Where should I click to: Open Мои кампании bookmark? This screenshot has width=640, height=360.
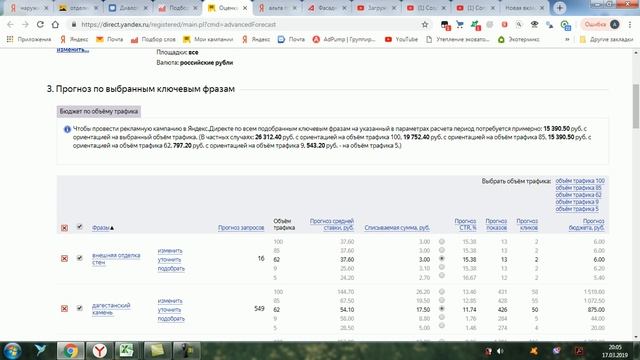point(208,39)
